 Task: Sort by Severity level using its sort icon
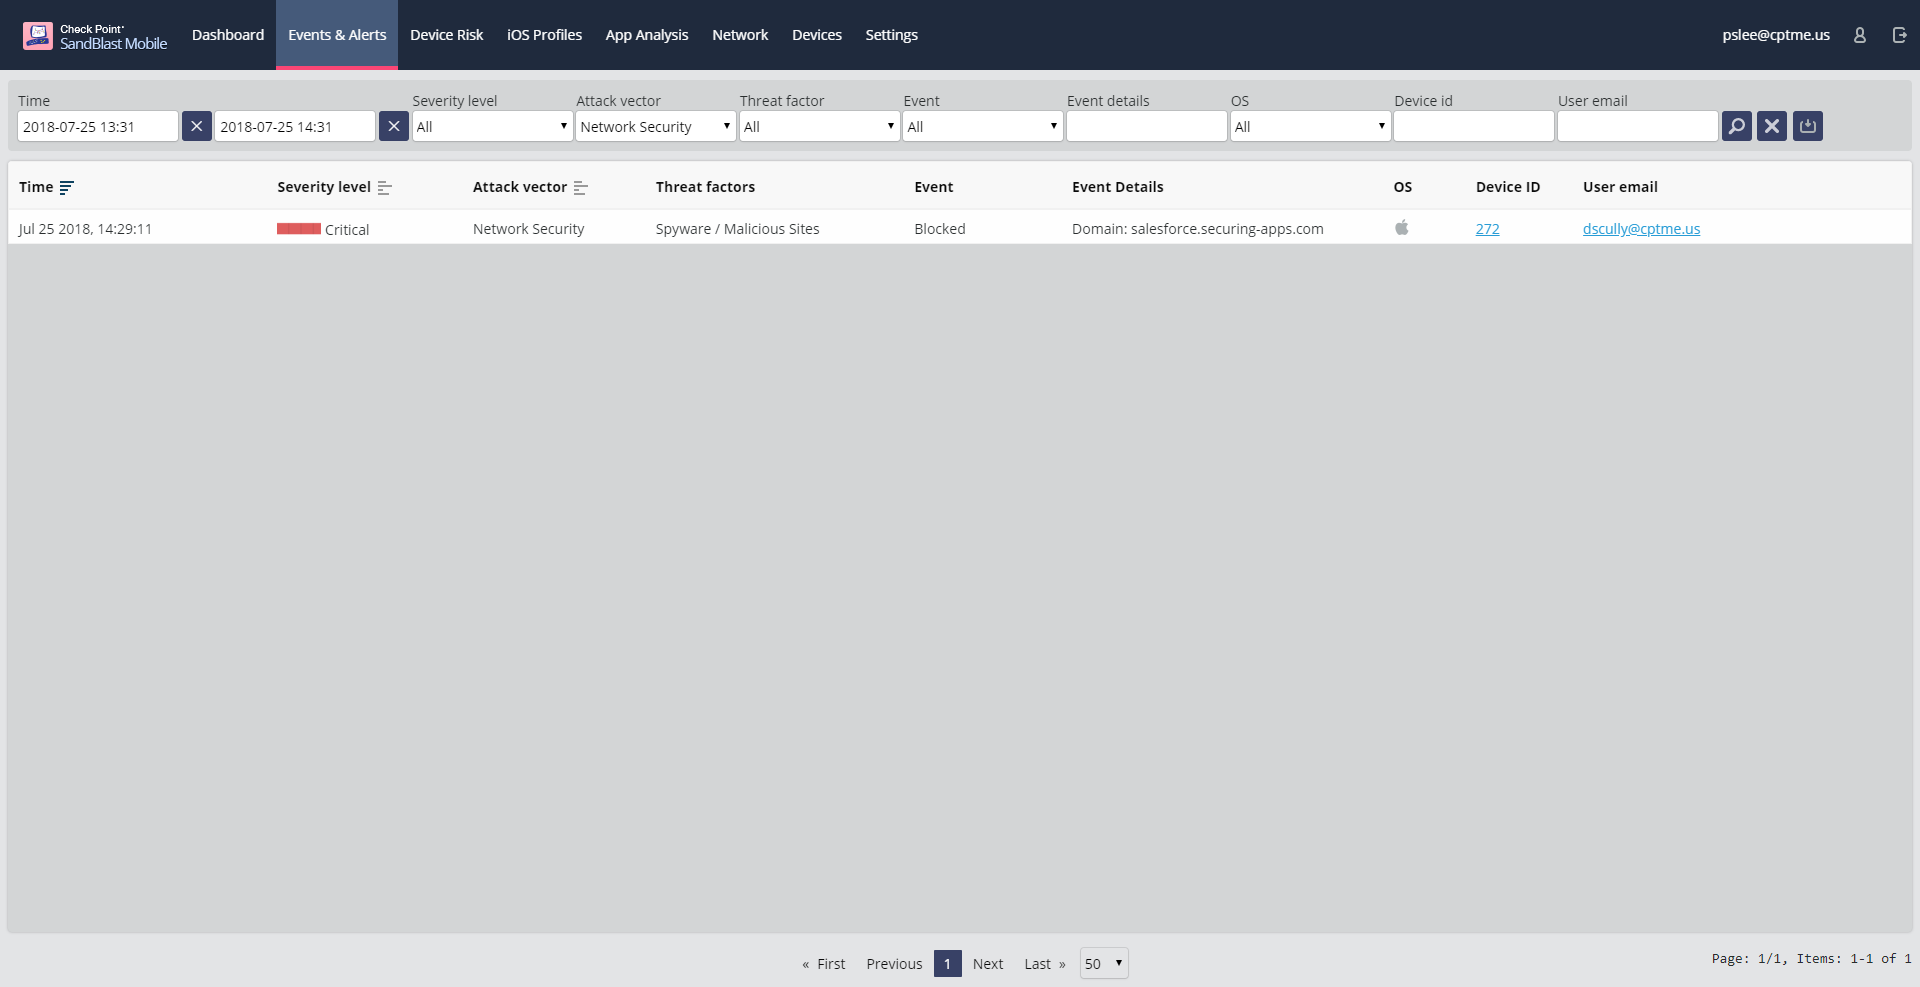coord(385,188)
